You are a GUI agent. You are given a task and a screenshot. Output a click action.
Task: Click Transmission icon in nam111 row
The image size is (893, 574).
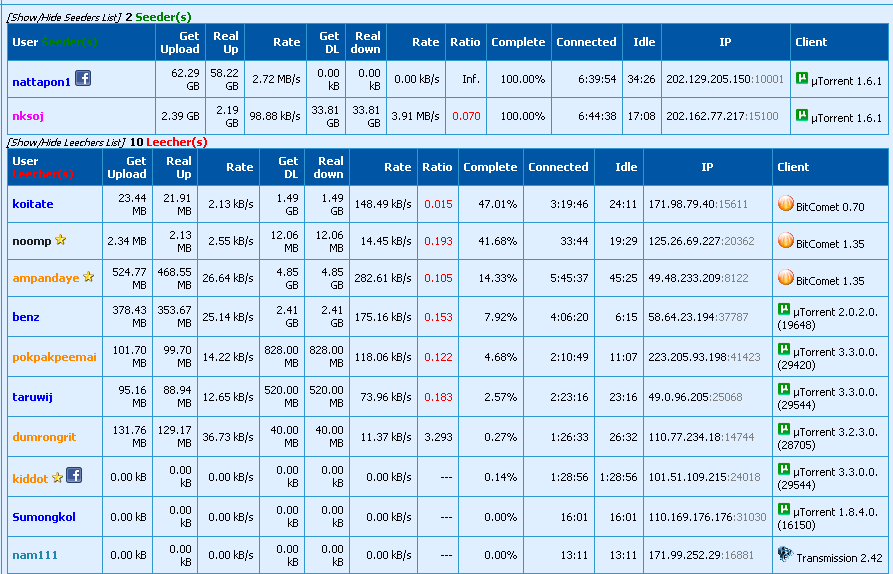pyautogui.click(x=785, y=554)
